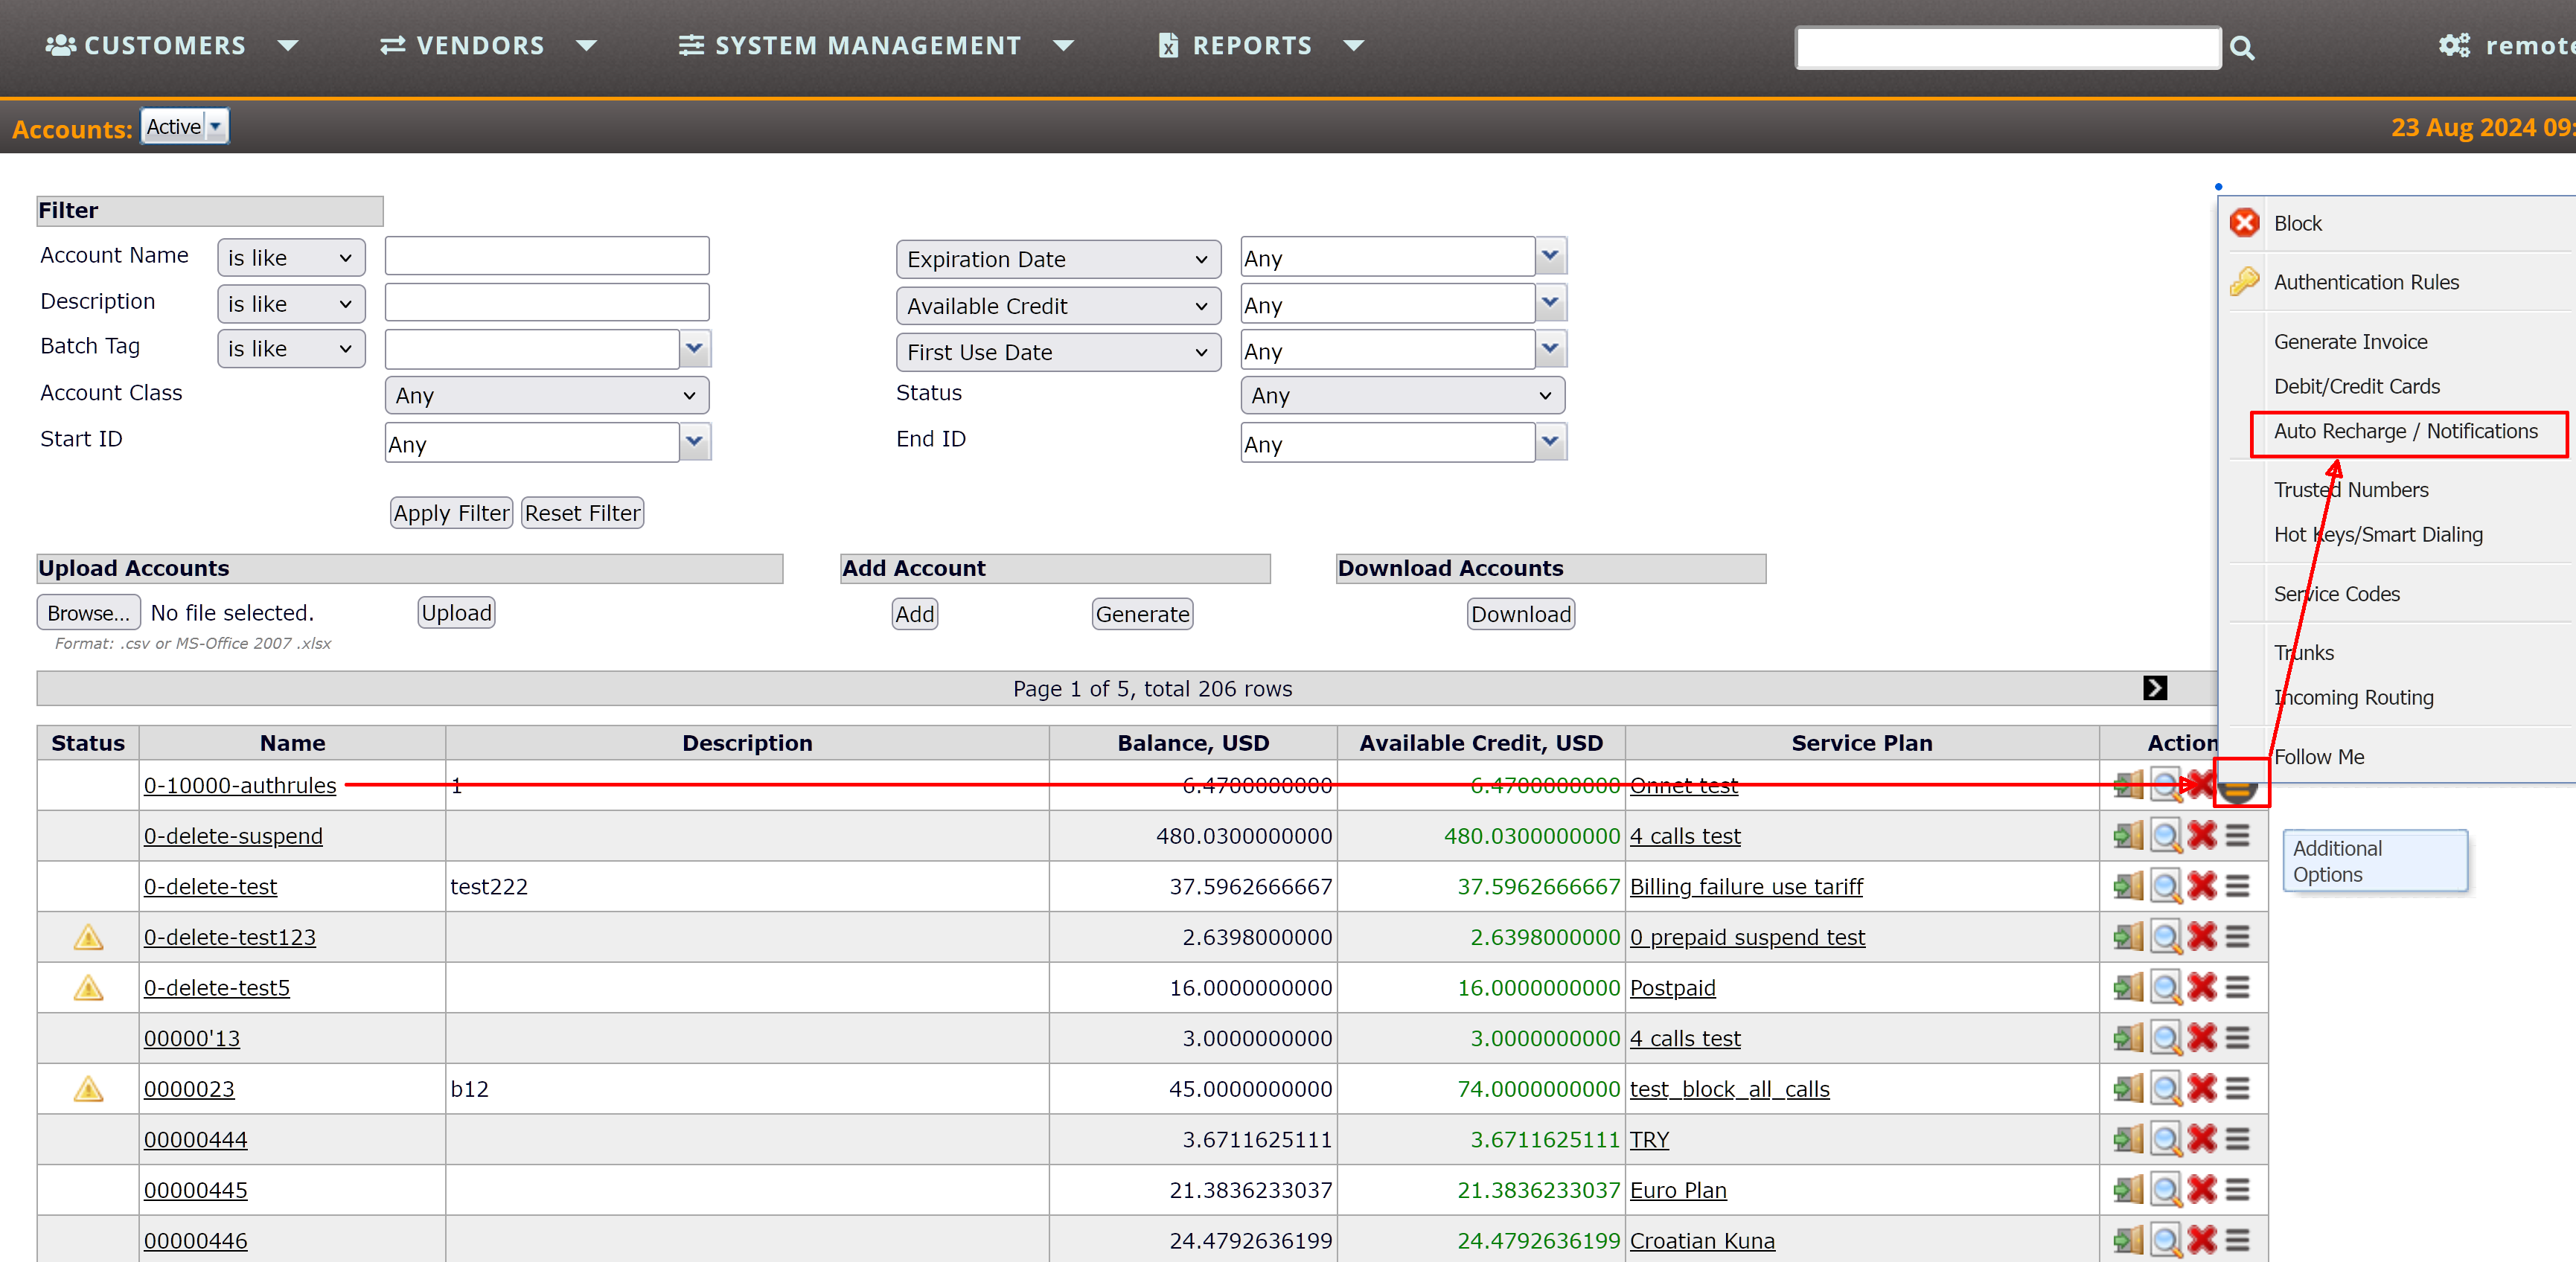
Task: Click the Account Name filter text field
Action: pos(546,257)
